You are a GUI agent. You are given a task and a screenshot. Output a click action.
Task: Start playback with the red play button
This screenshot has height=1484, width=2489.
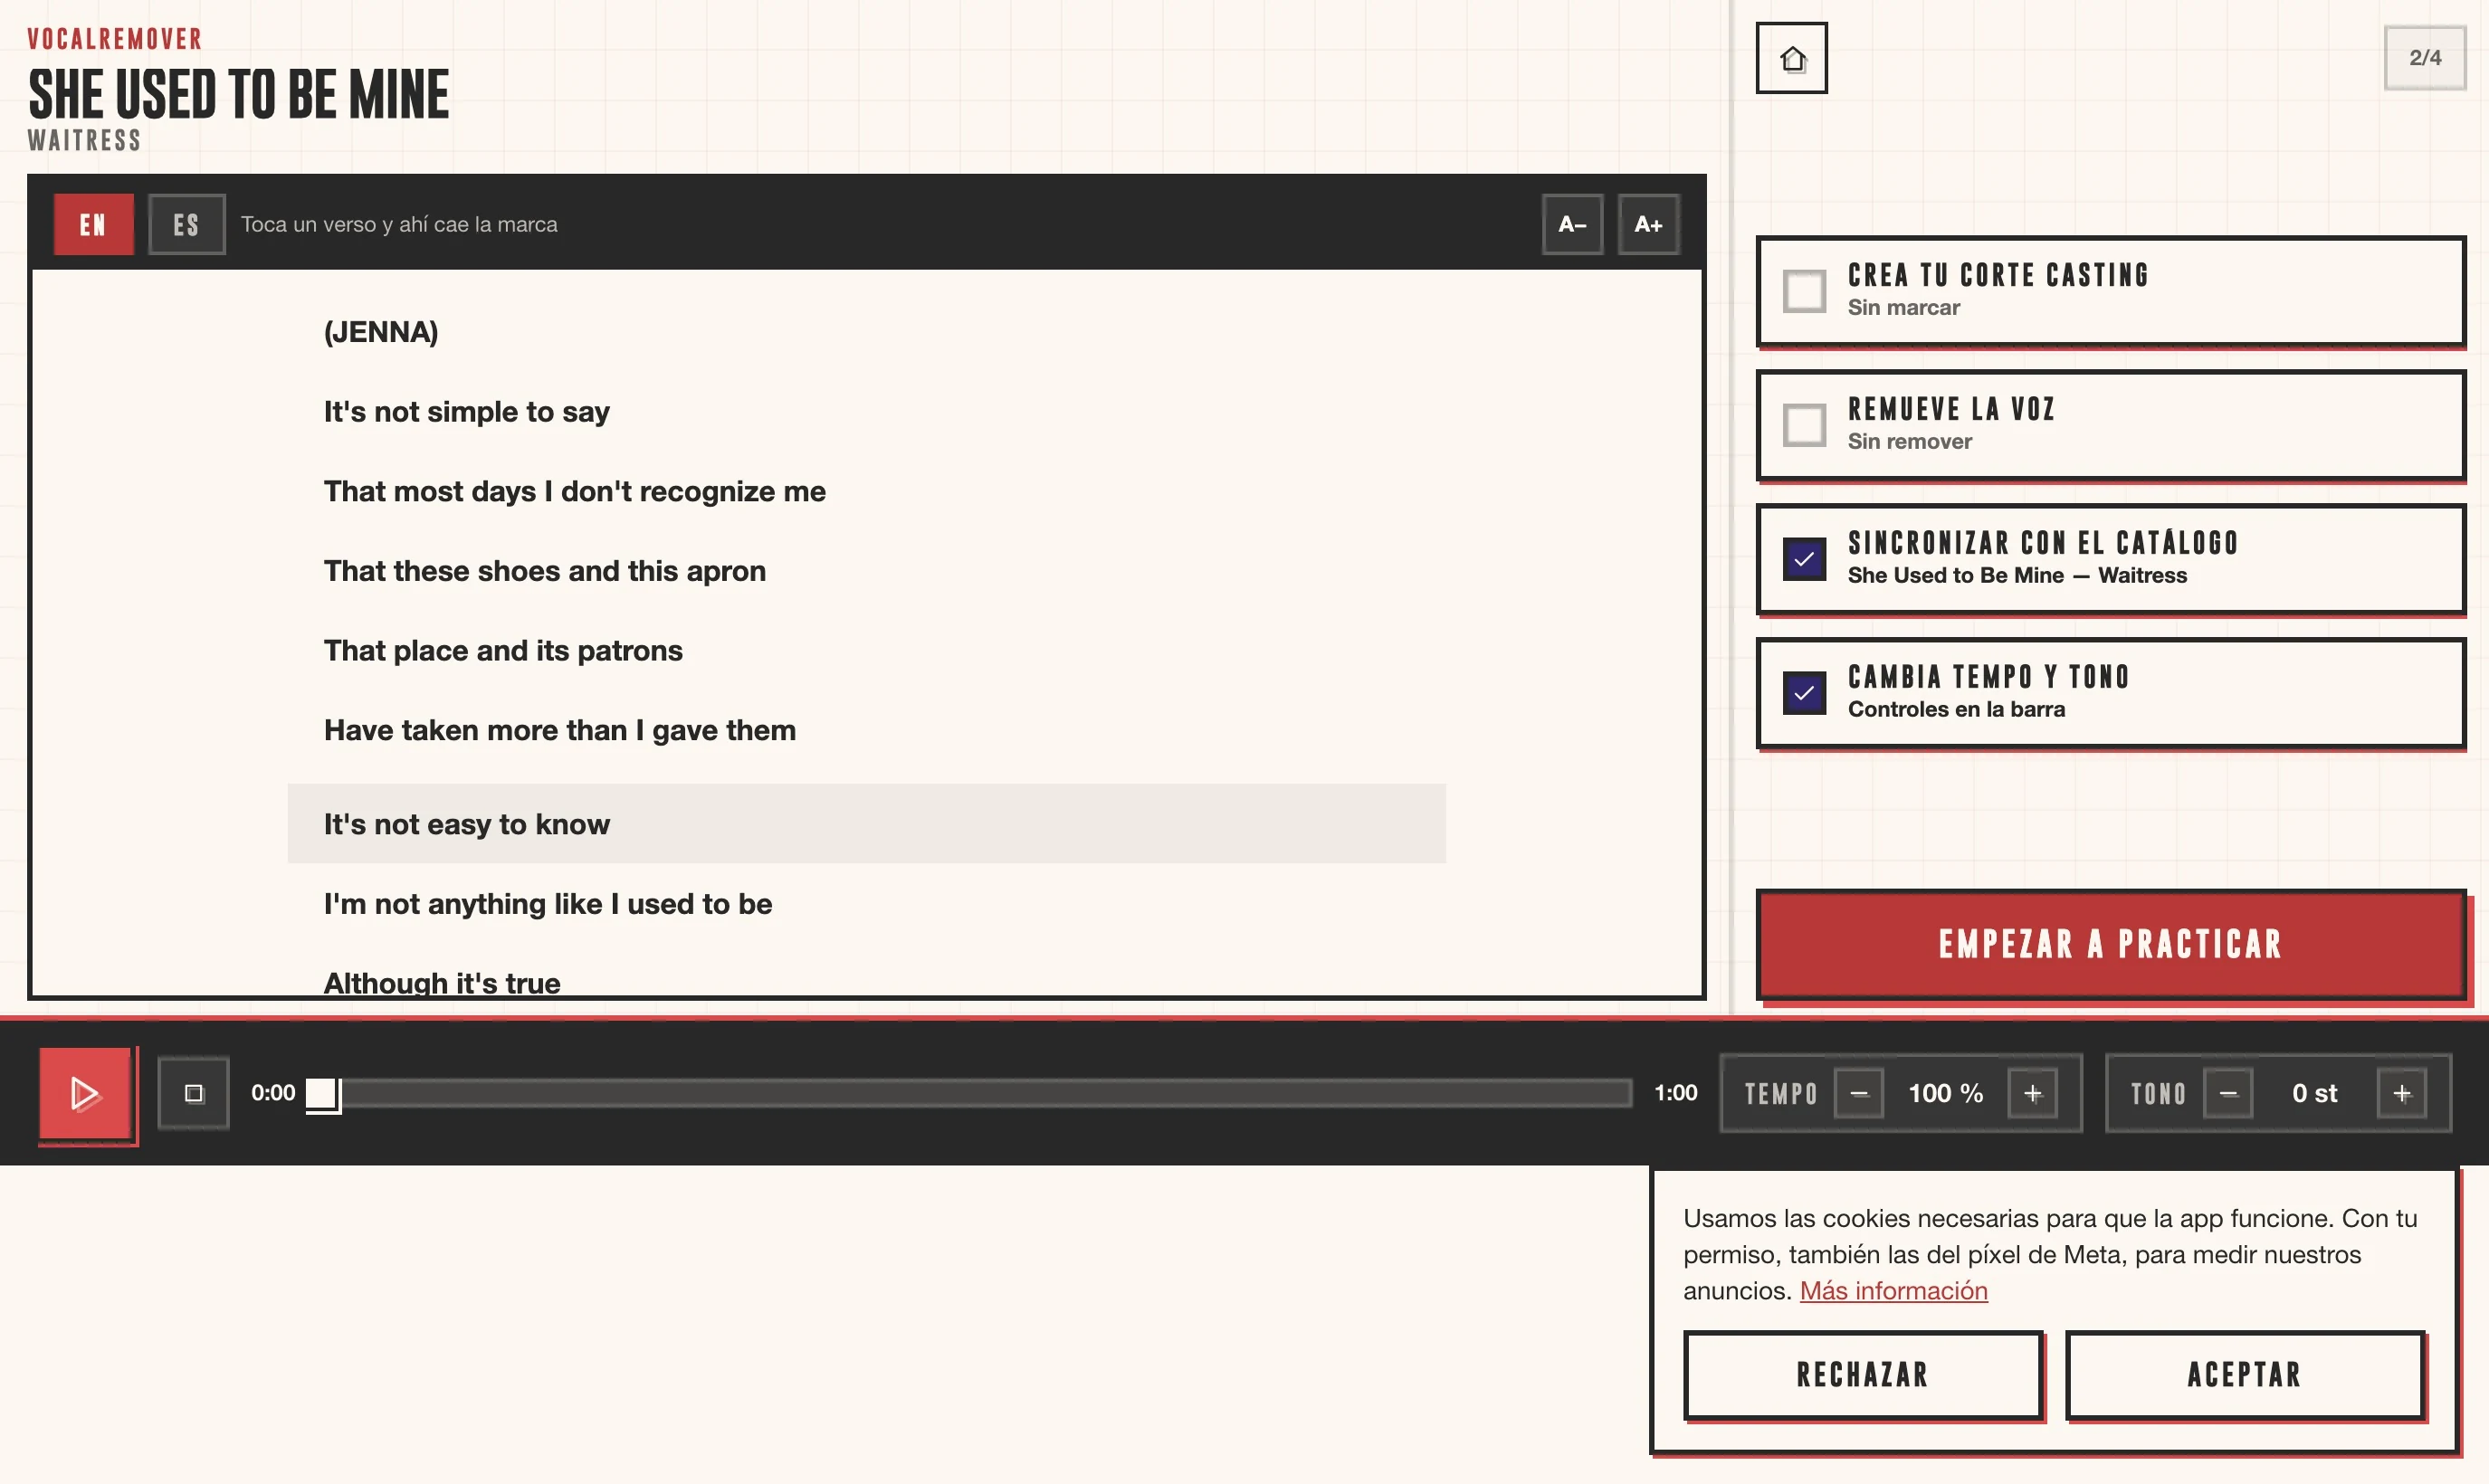pos(85,1093)
